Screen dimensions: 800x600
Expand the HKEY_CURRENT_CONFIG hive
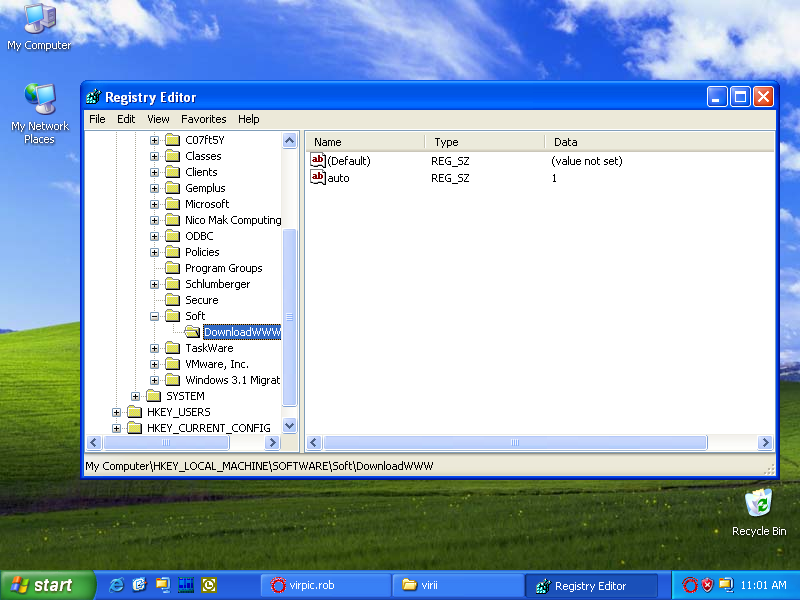point(116,429)
